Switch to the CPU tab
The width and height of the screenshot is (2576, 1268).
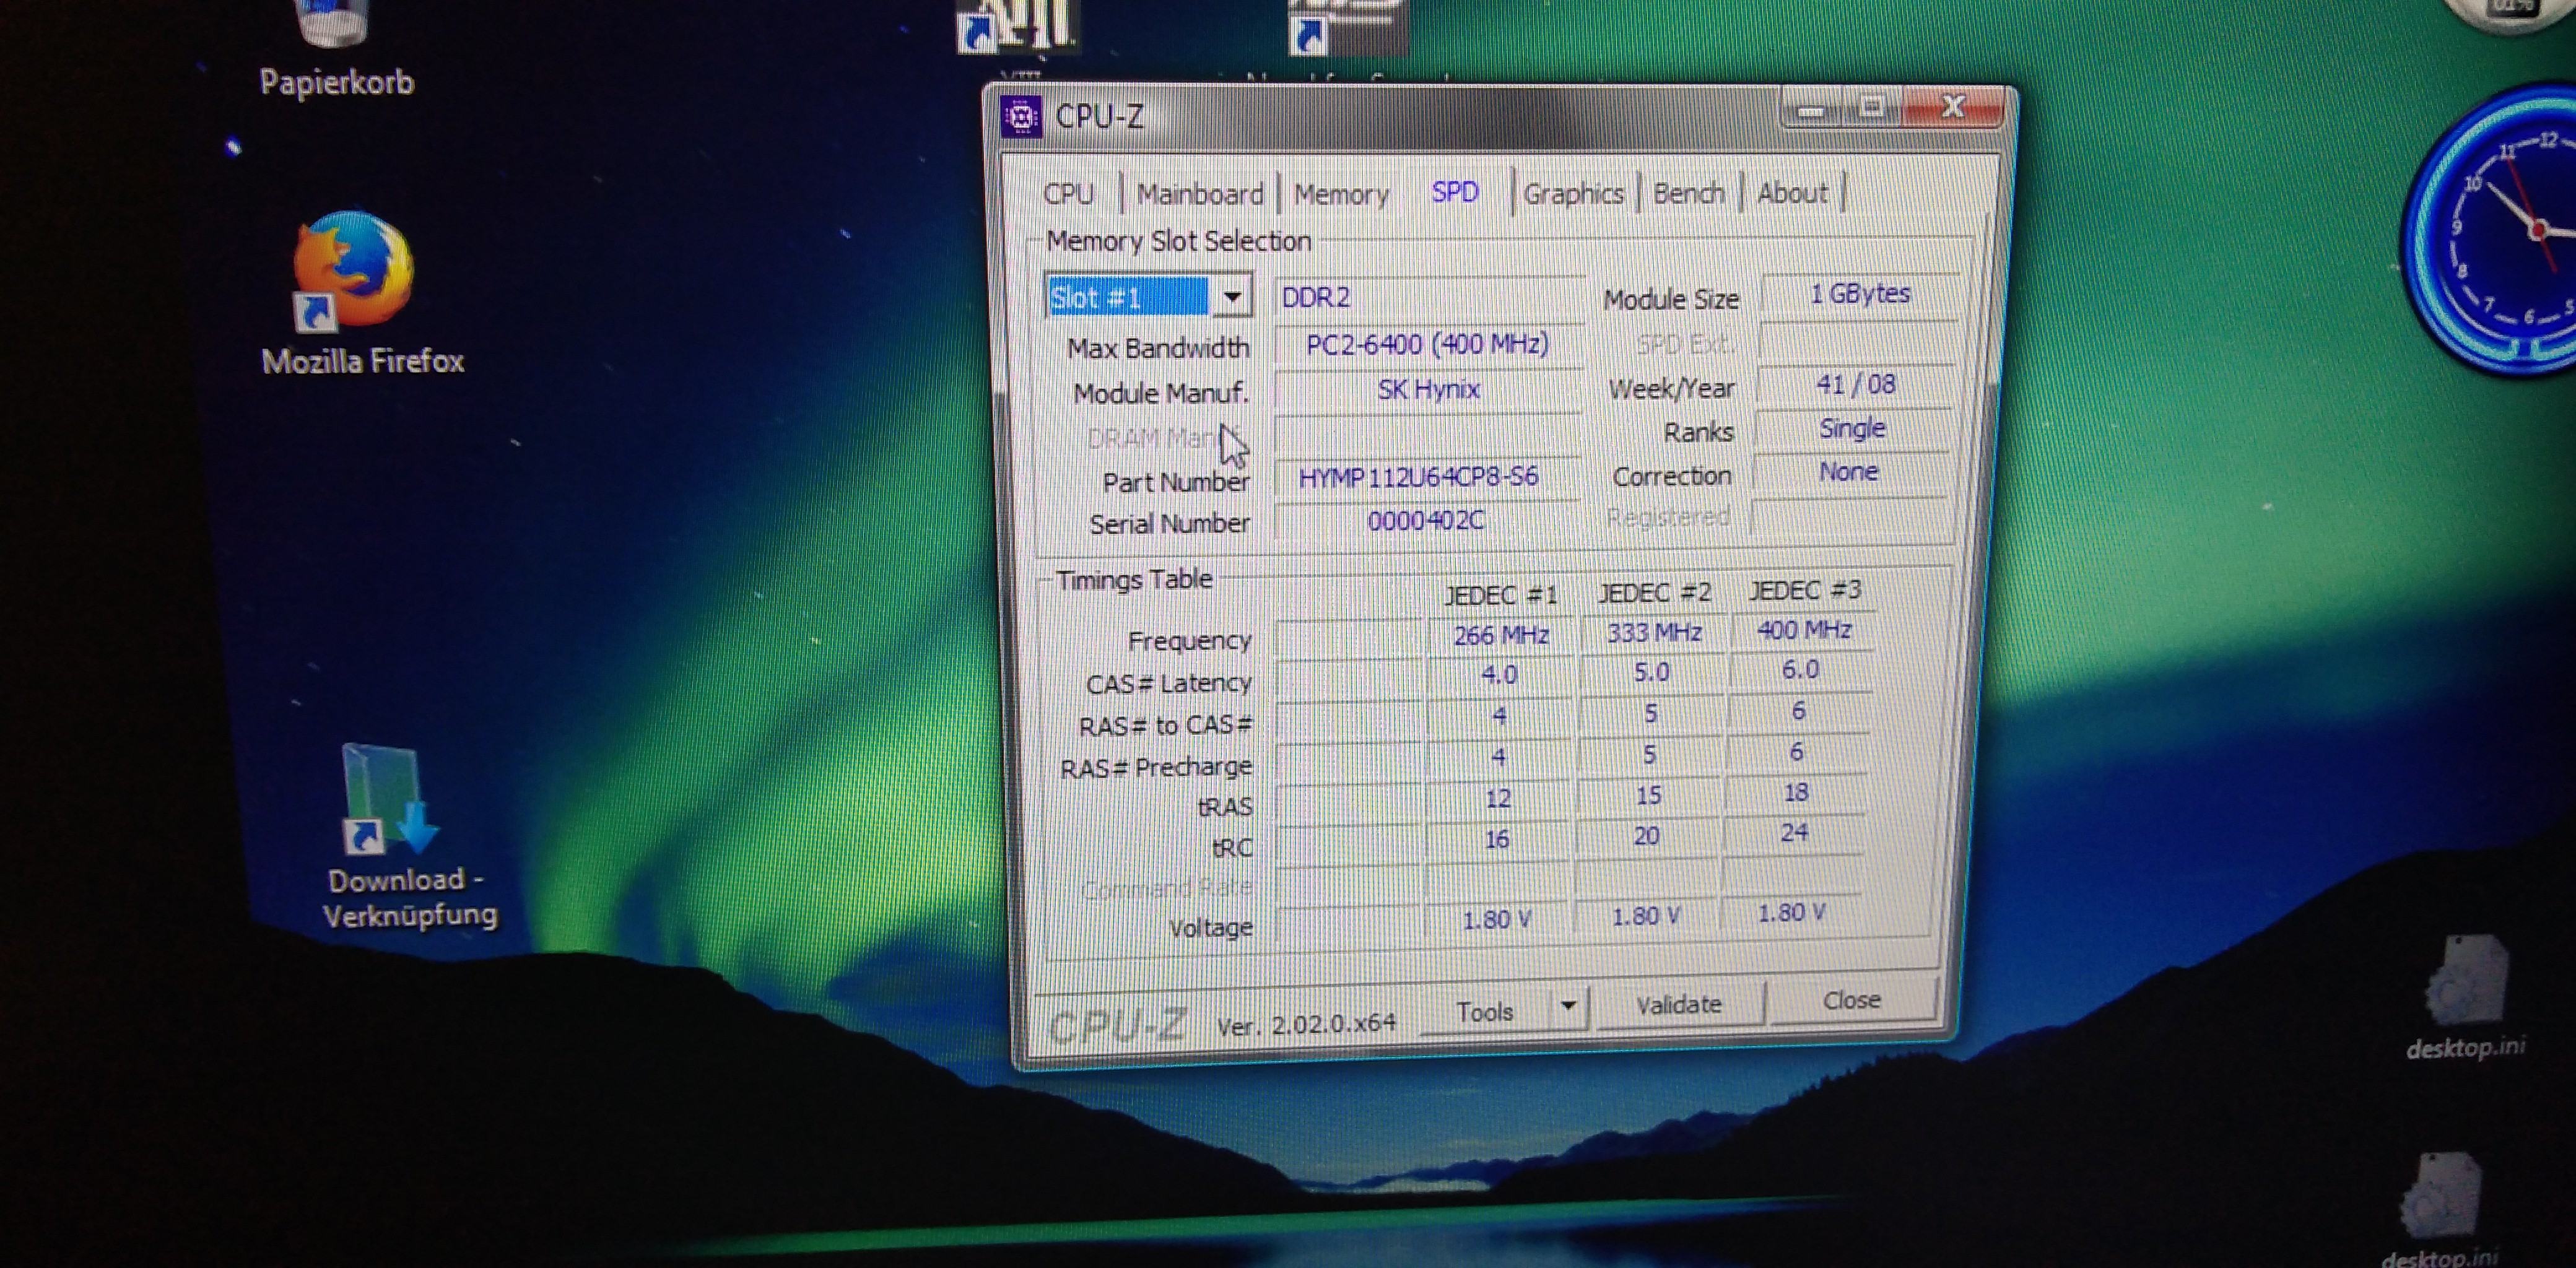[x=1068, y=193]
